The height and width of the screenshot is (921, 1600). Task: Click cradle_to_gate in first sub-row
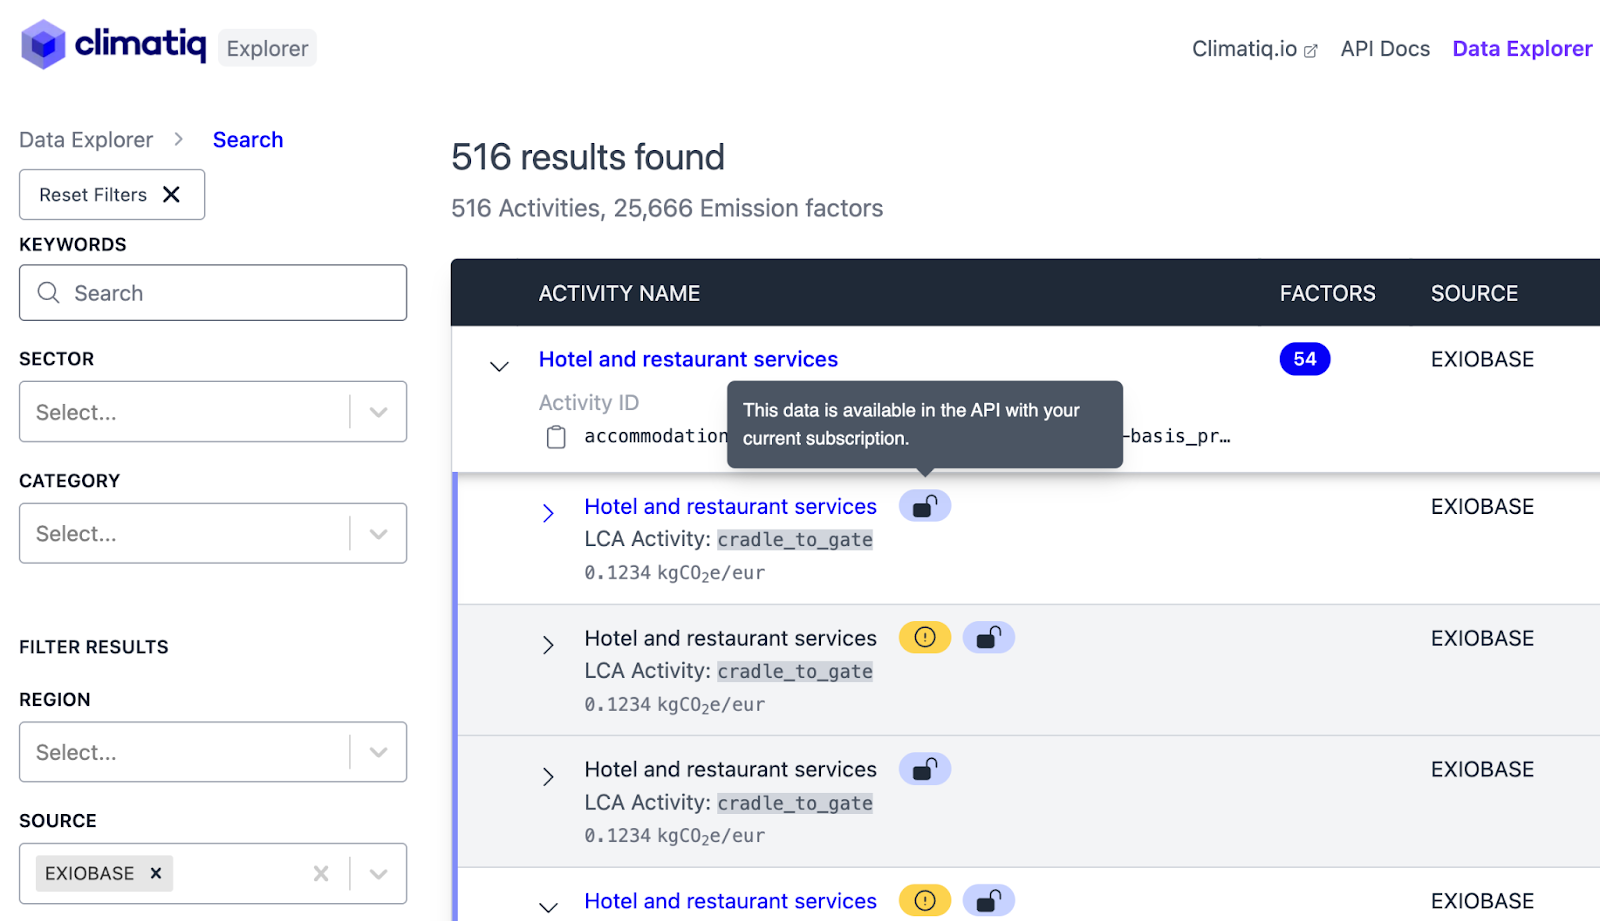pos(795,539)
